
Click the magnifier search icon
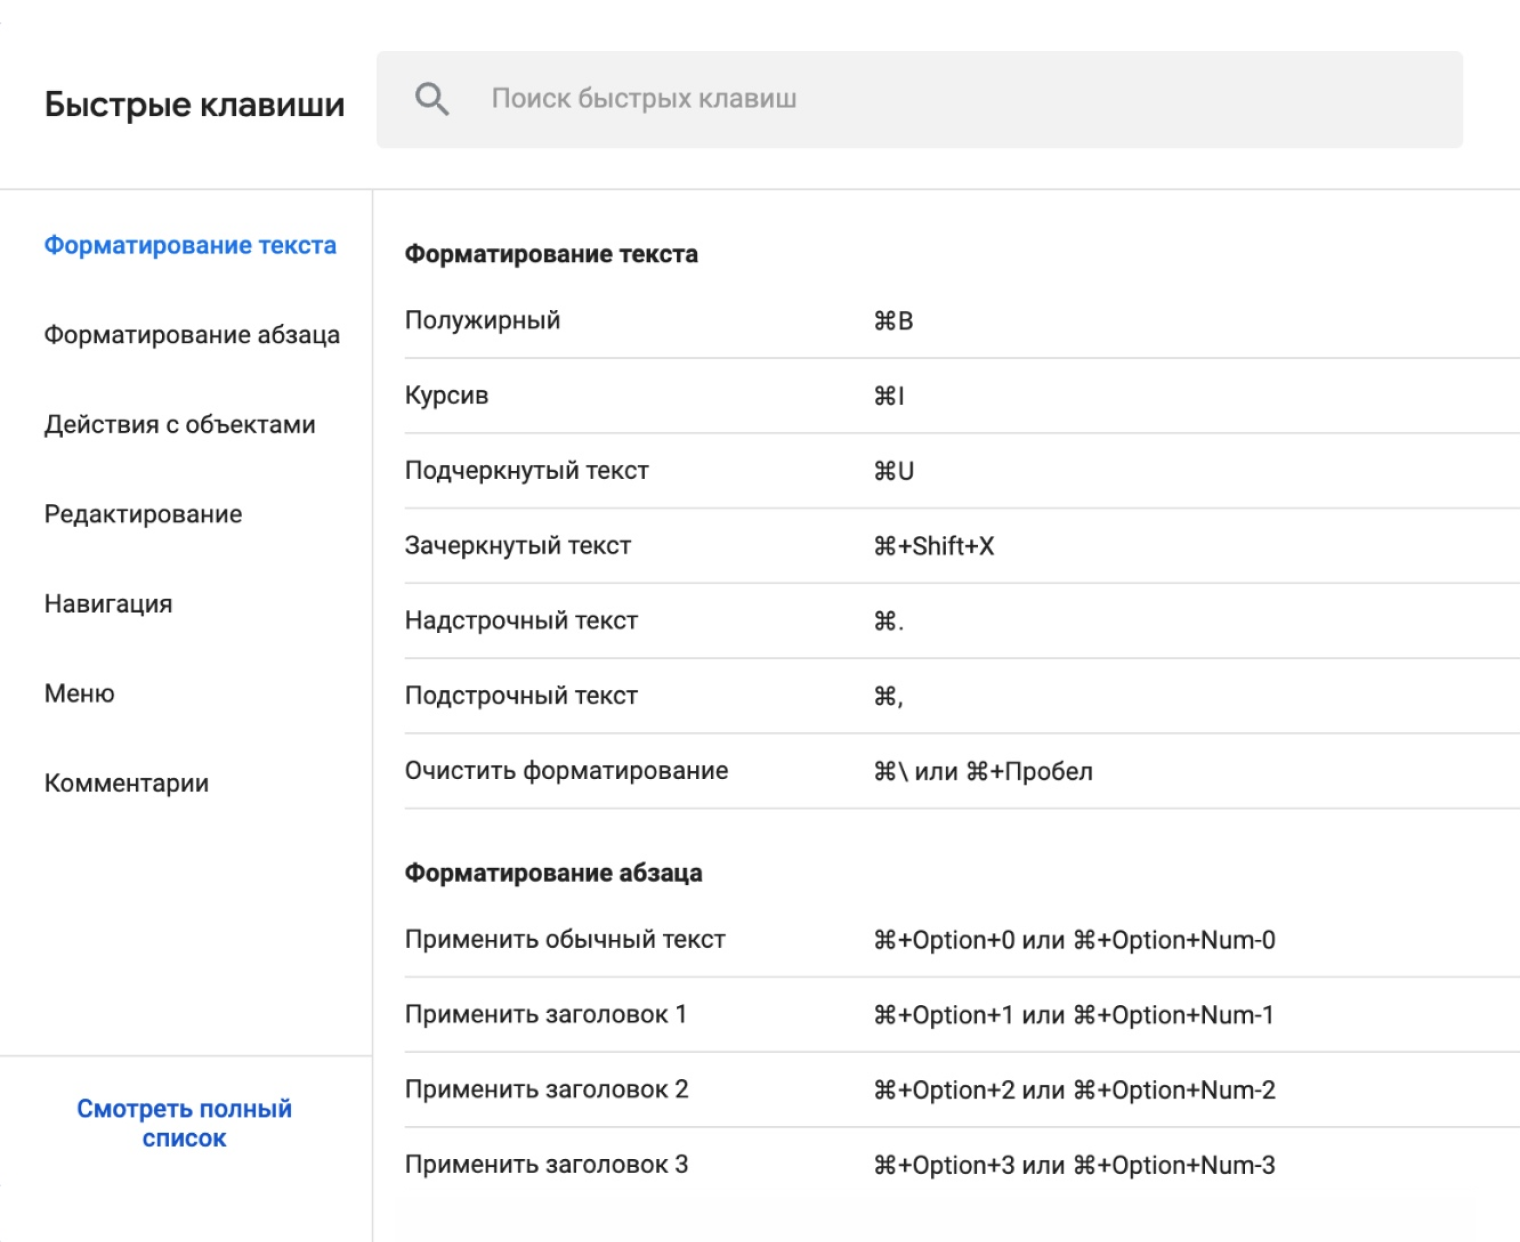pos(432,99)
